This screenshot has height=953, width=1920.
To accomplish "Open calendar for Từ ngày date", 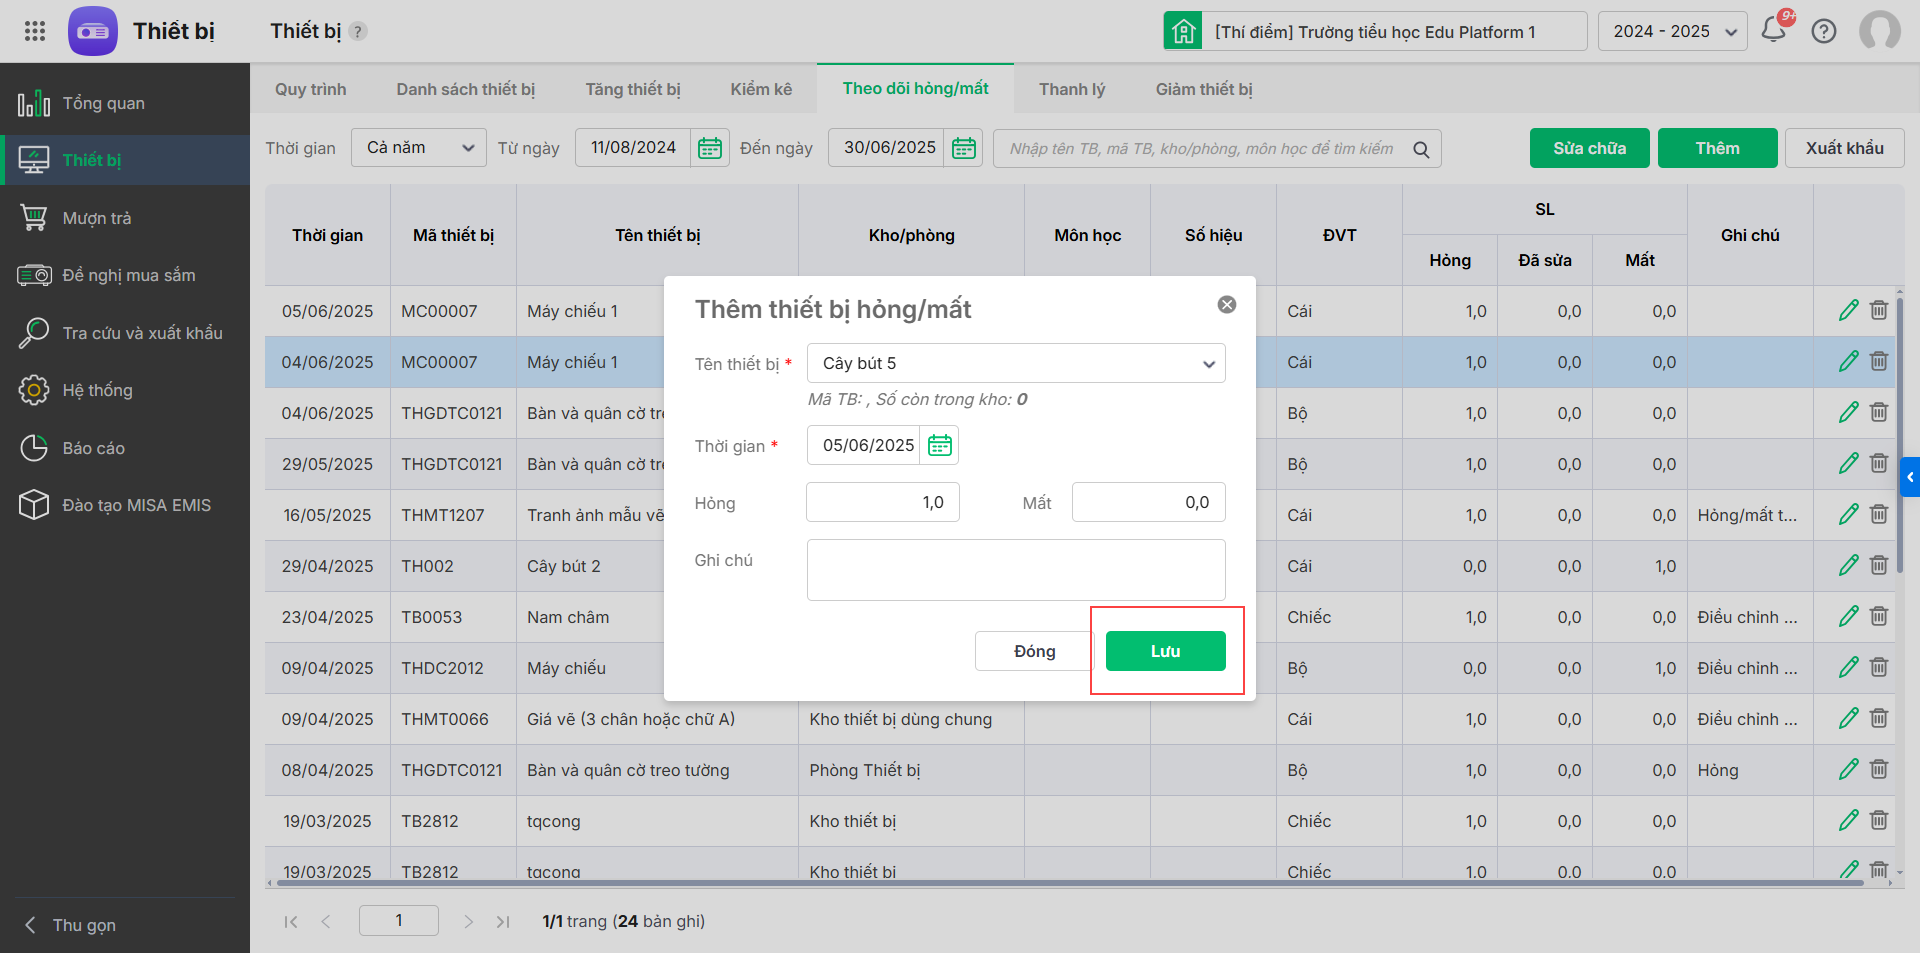I will tap(710, 148).
